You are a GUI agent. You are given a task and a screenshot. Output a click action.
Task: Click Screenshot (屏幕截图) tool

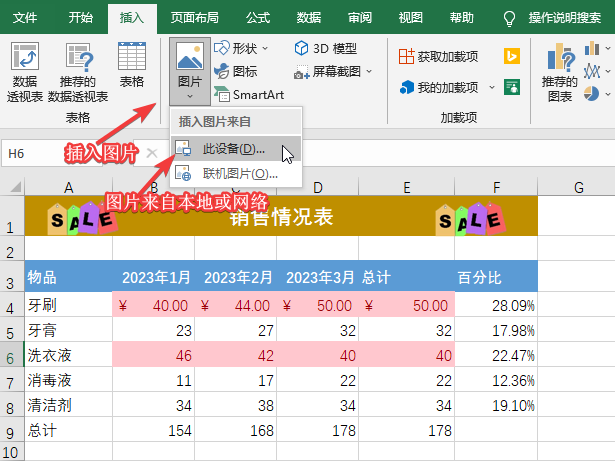(333, 71)
